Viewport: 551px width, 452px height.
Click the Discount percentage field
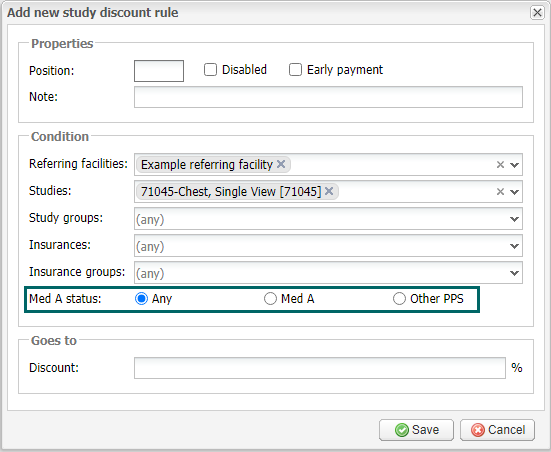pyautogui.click(x=320, y=368)
